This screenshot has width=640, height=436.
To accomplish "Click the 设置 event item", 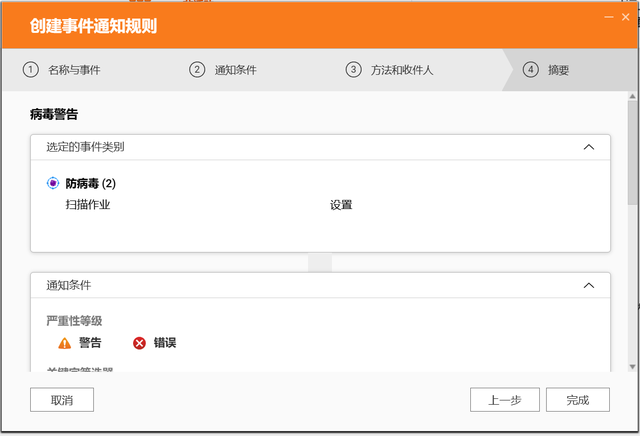I will point(341,205).
